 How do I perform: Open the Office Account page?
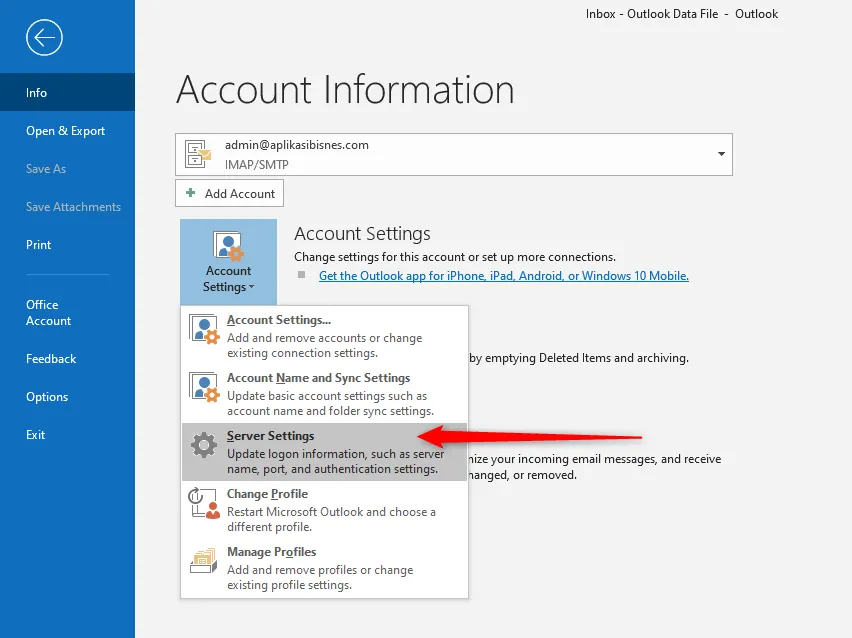(x=67, y=312)
